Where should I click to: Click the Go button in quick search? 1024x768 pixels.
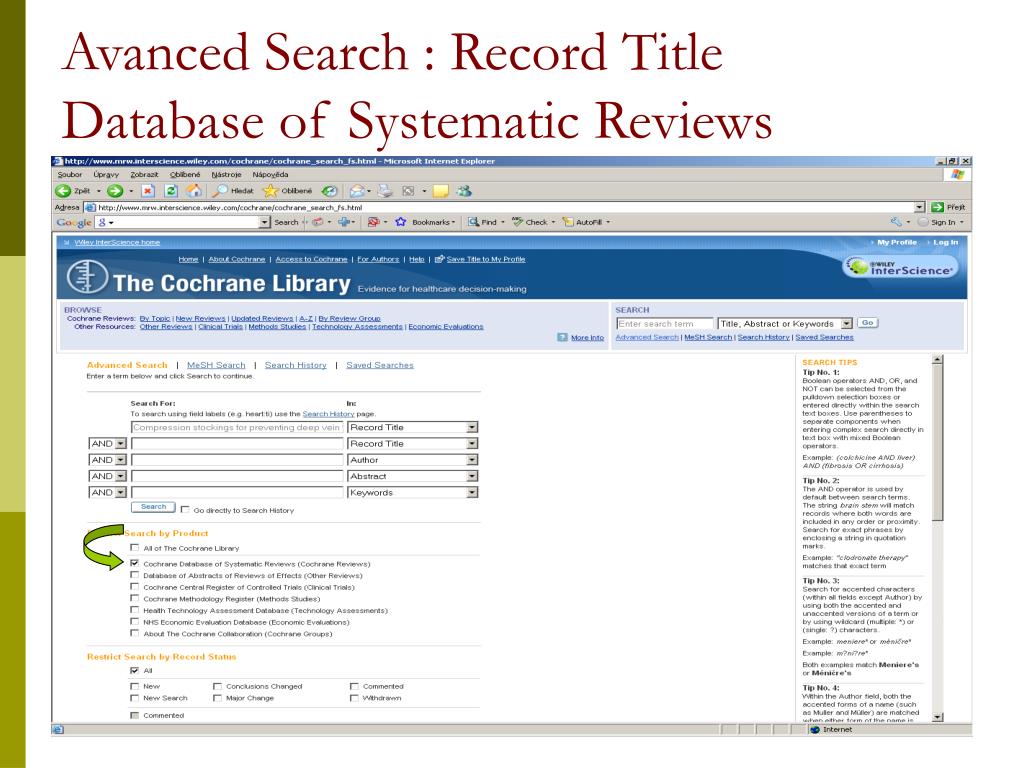pyautogui.click(x=867, y=323)
